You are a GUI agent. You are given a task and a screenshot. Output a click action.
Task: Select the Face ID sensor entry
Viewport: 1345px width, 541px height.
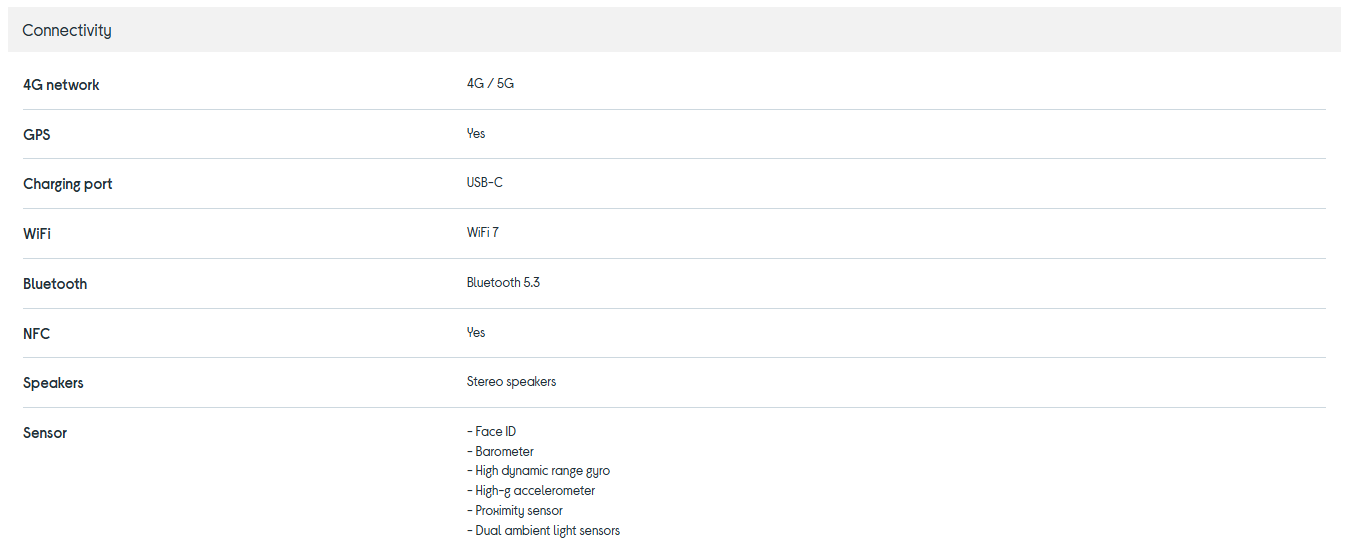click(495, 432)
